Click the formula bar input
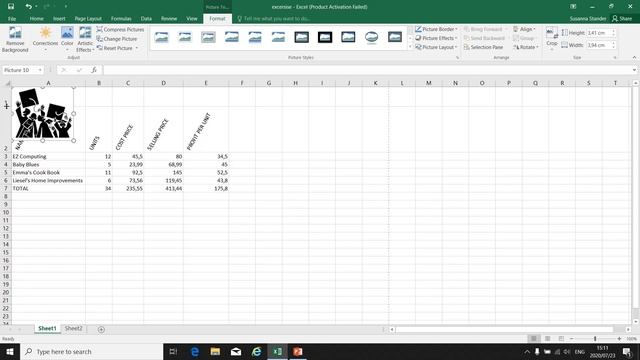Image resolution: width=640 pixels, height=360 pixels. (366, 70)
